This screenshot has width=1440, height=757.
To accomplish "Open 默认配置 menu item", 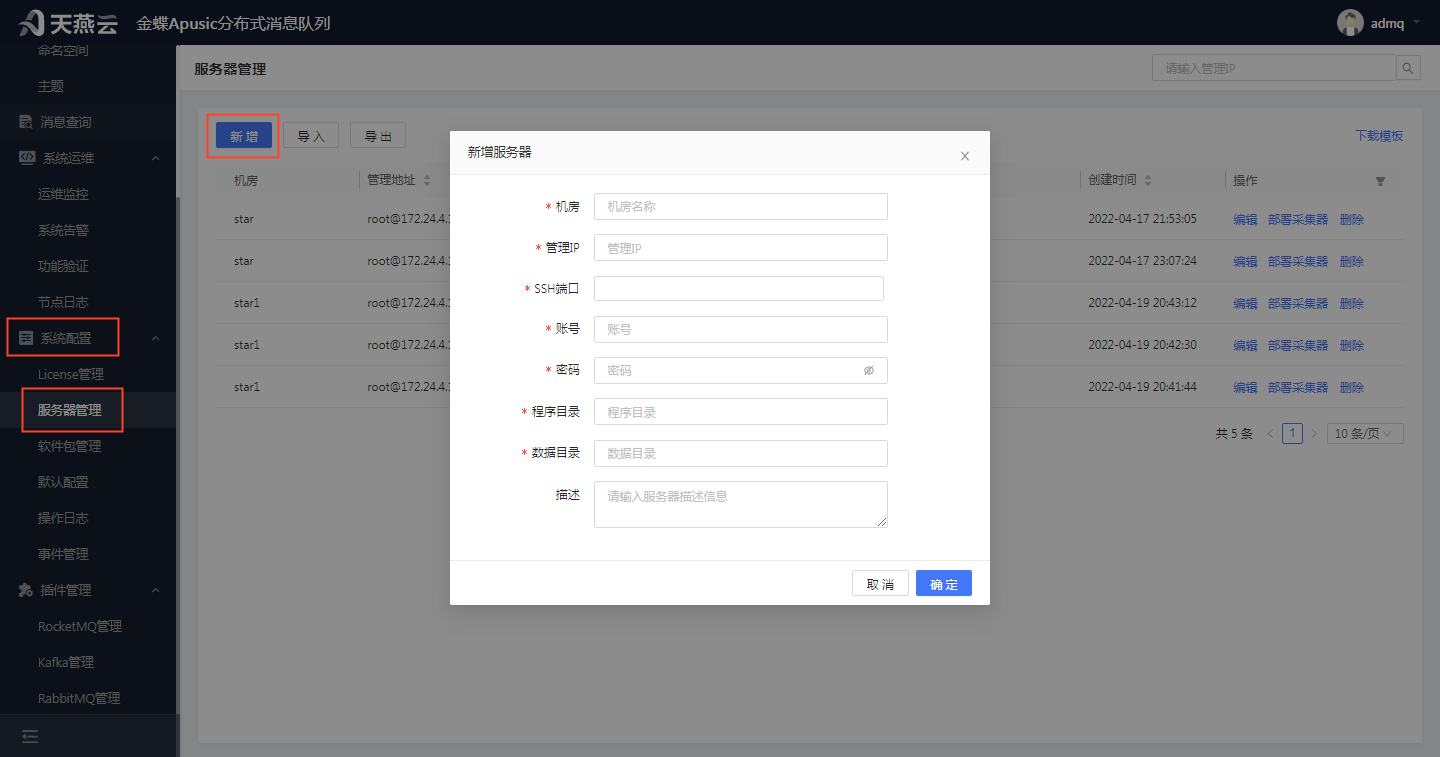I will tap(63, 482).
